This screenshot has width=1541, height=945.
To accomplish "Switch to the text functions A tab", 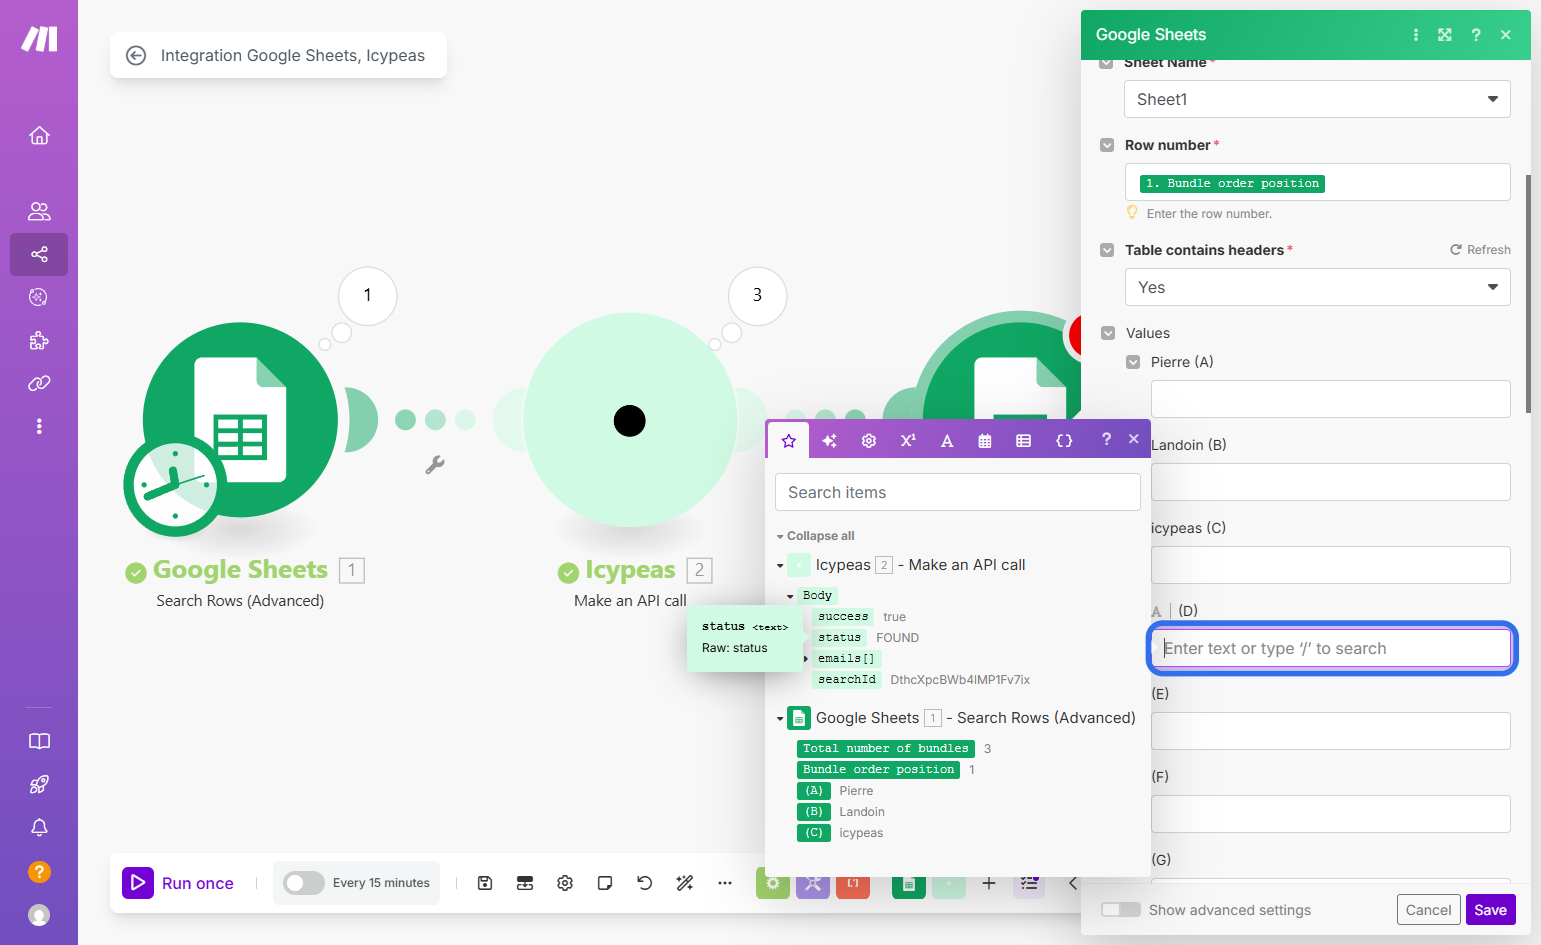I will (947, 440).
